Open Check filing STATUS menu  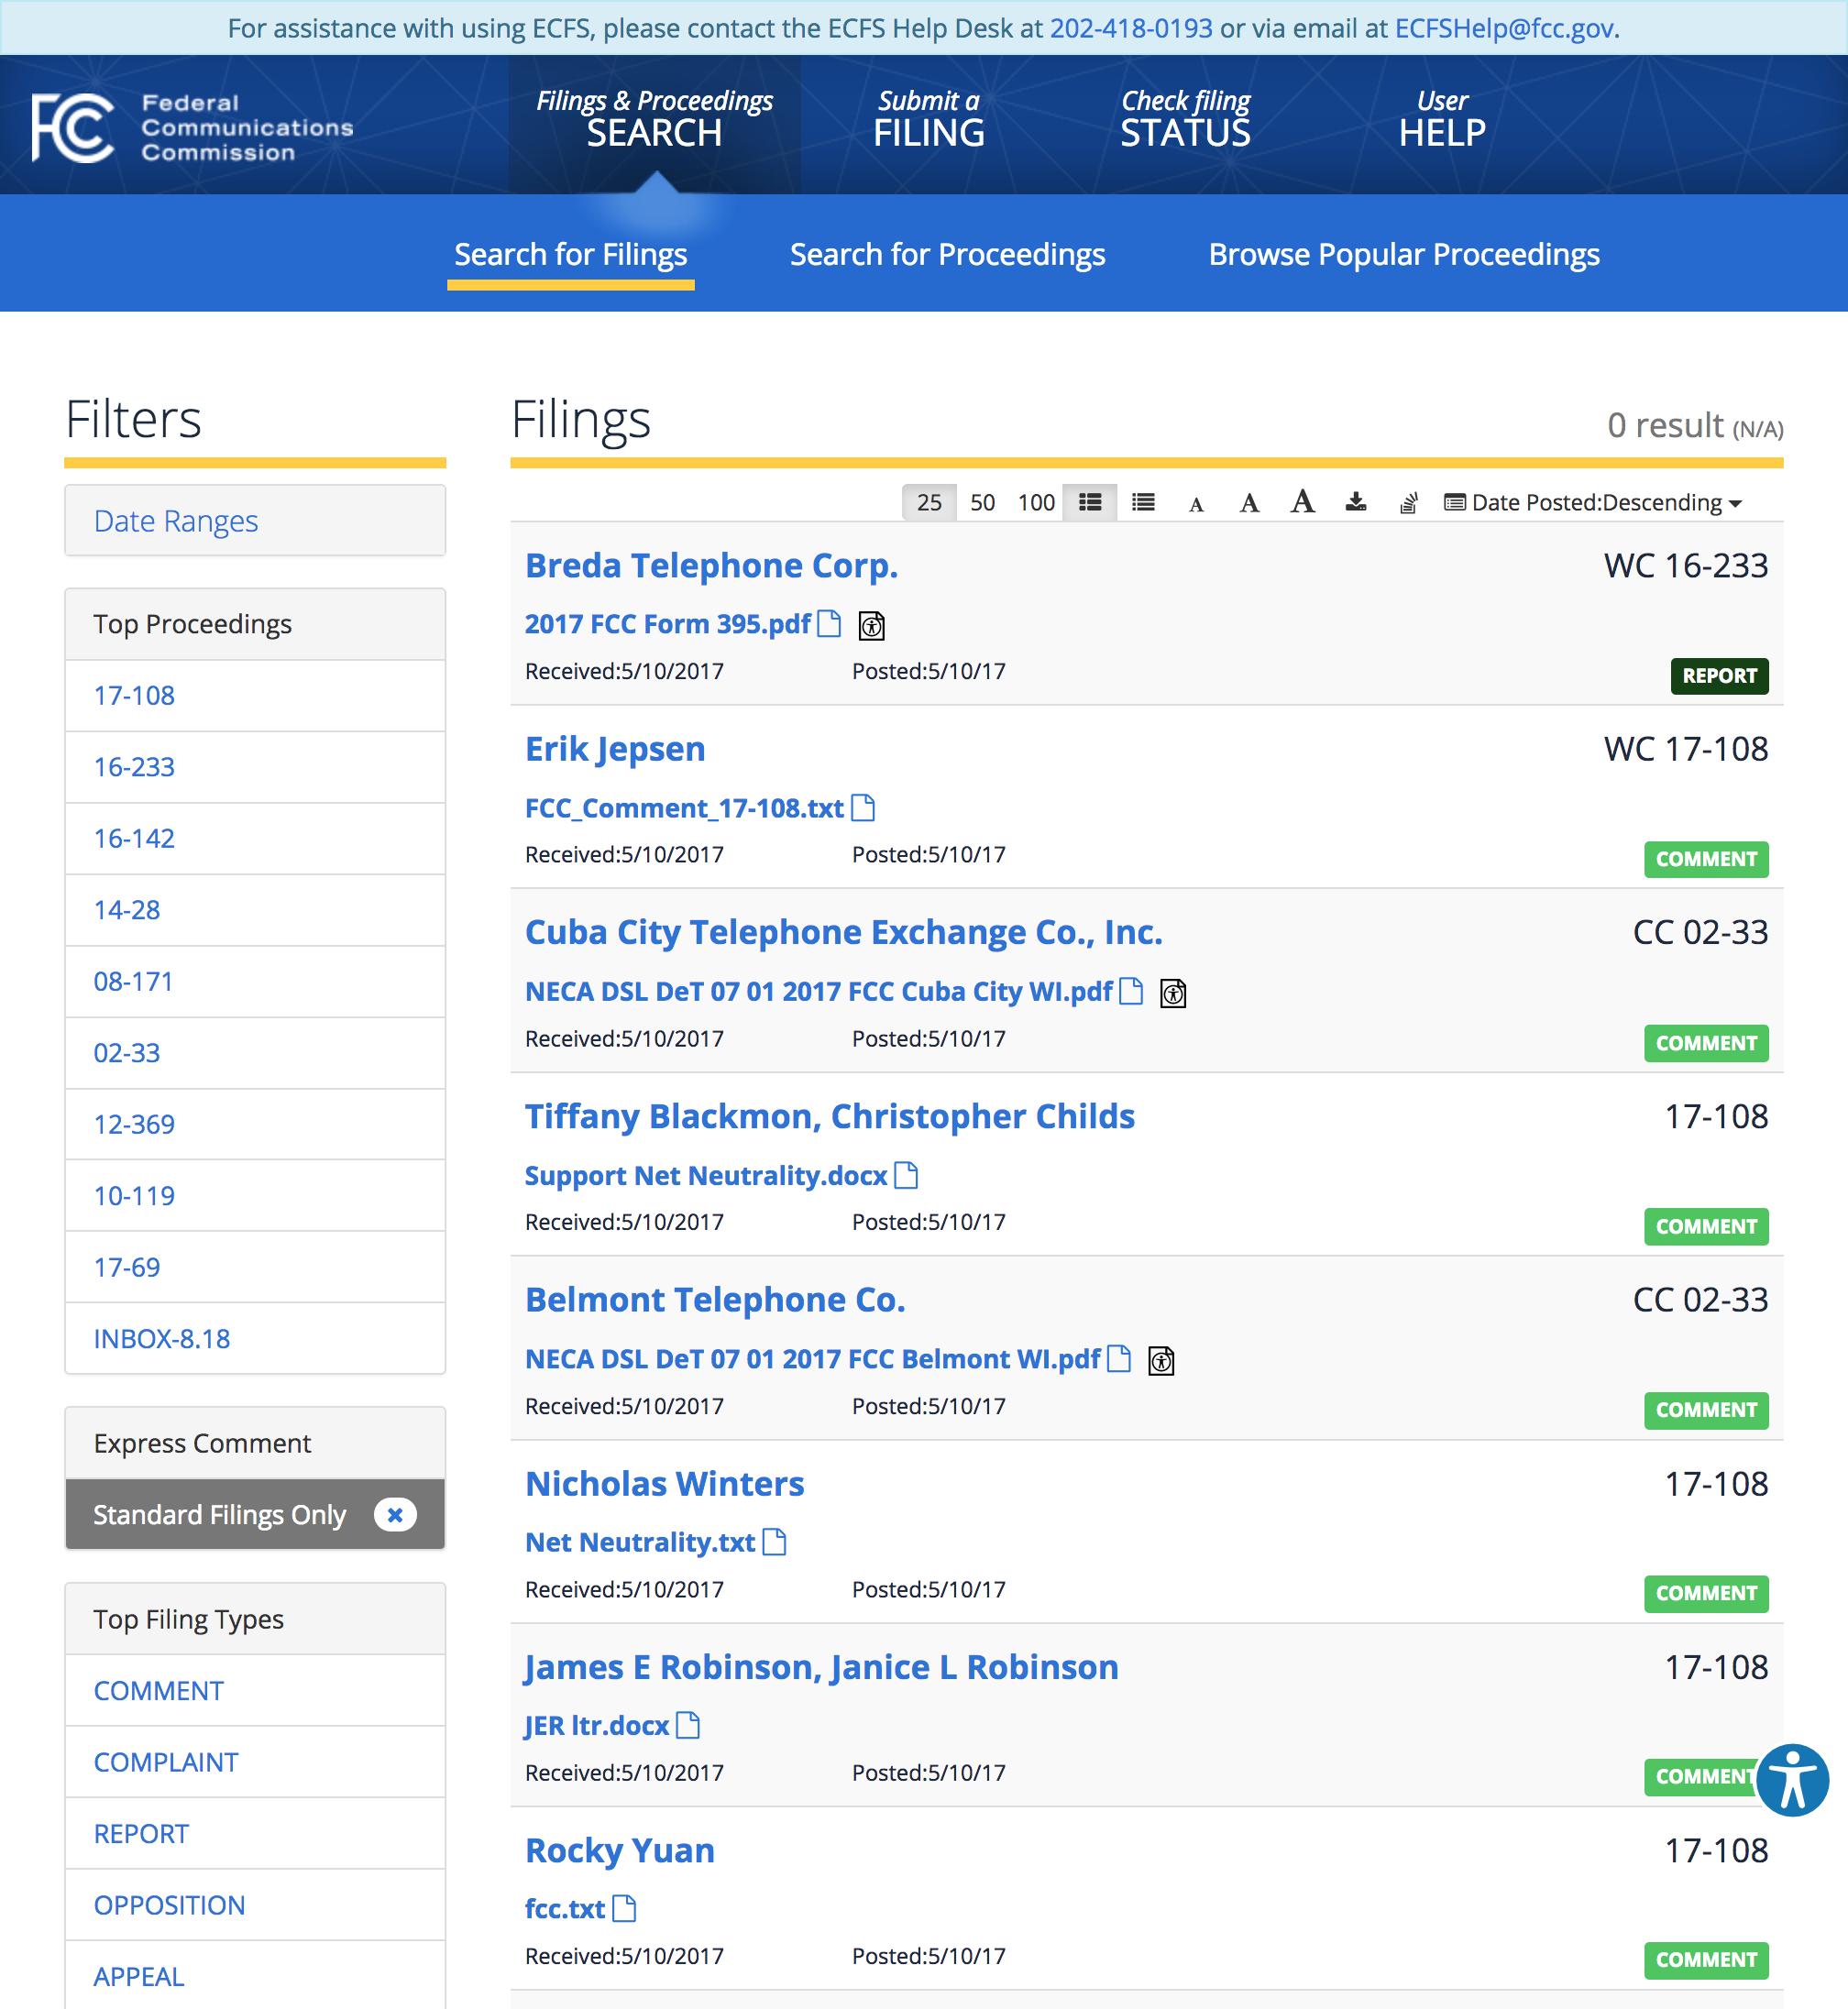[1185, 120]
